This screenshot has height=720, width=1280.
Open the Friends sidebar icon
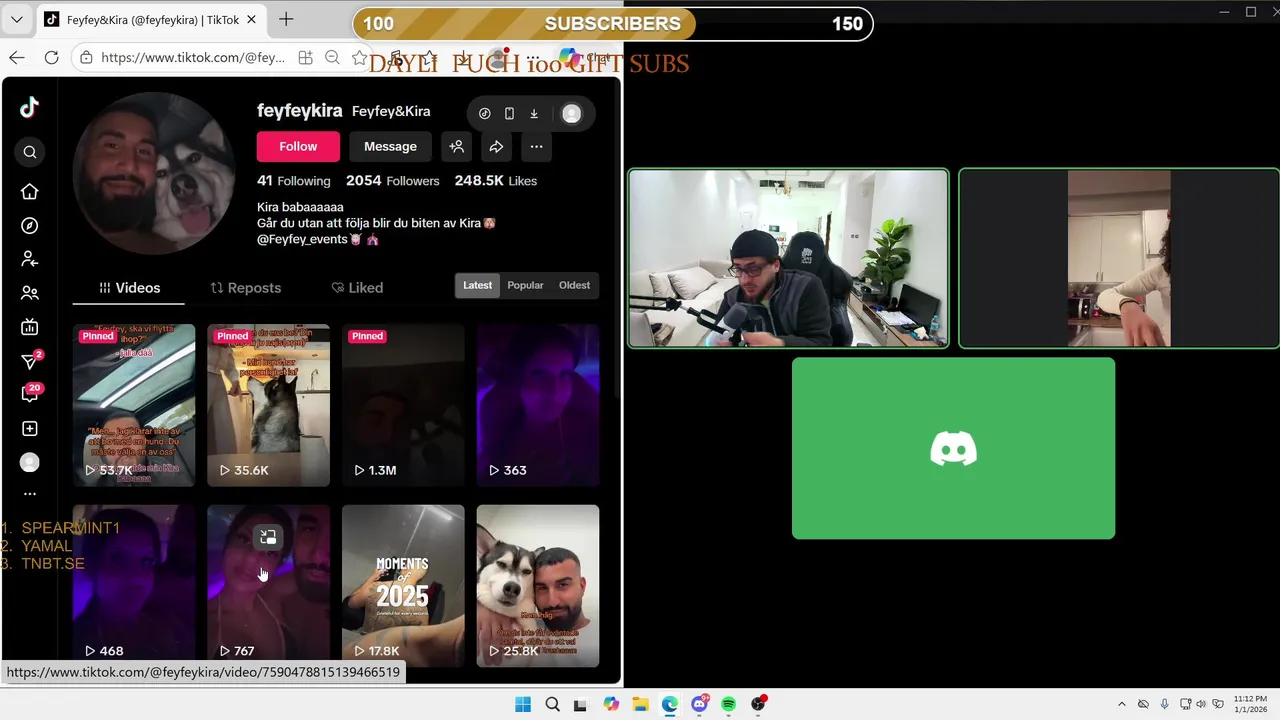tap(30, 293)
